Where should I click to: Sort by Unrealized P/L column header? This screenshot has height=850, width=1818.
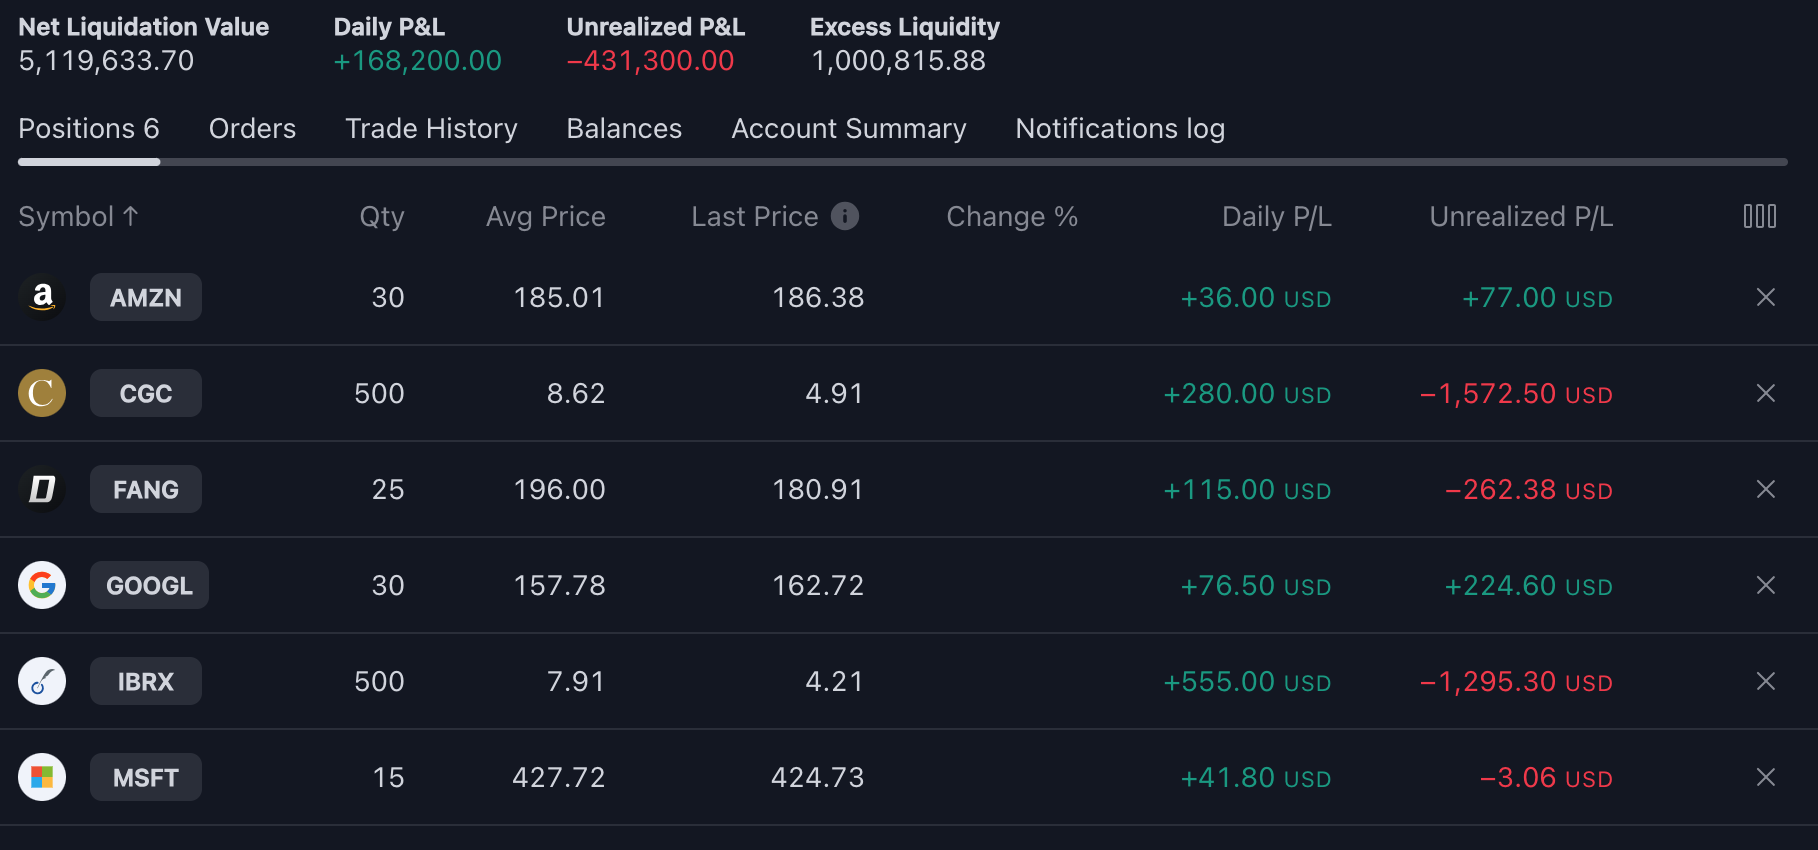tap(1520, 217)
